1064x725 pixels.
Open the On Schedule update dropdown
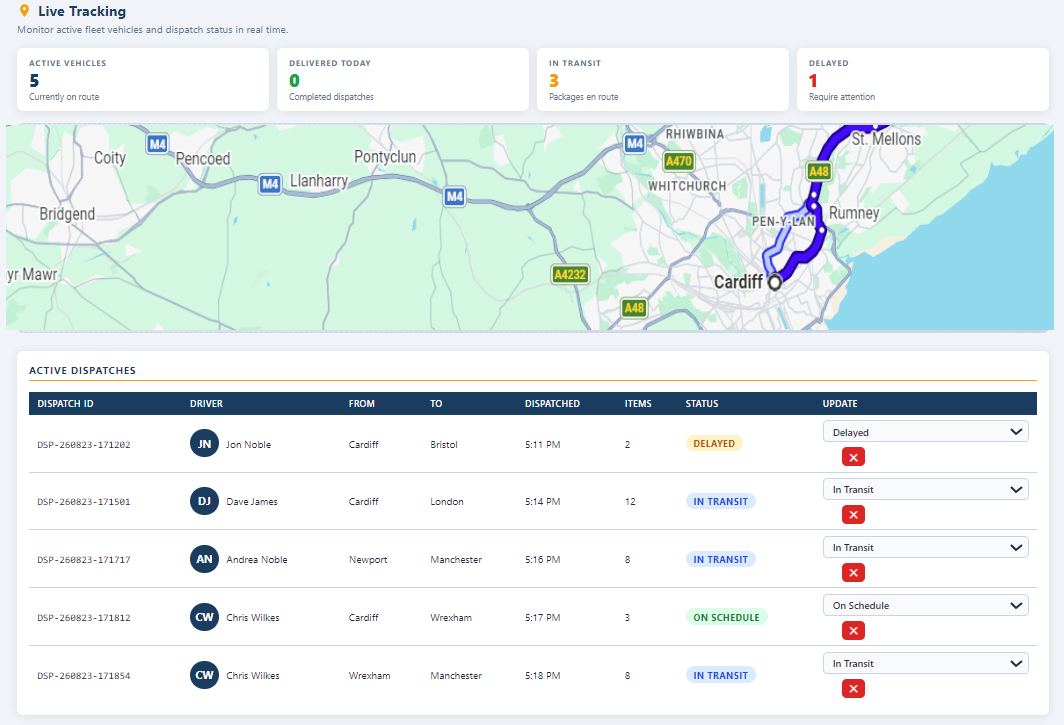pyautogui.click(x=926, y=606)
